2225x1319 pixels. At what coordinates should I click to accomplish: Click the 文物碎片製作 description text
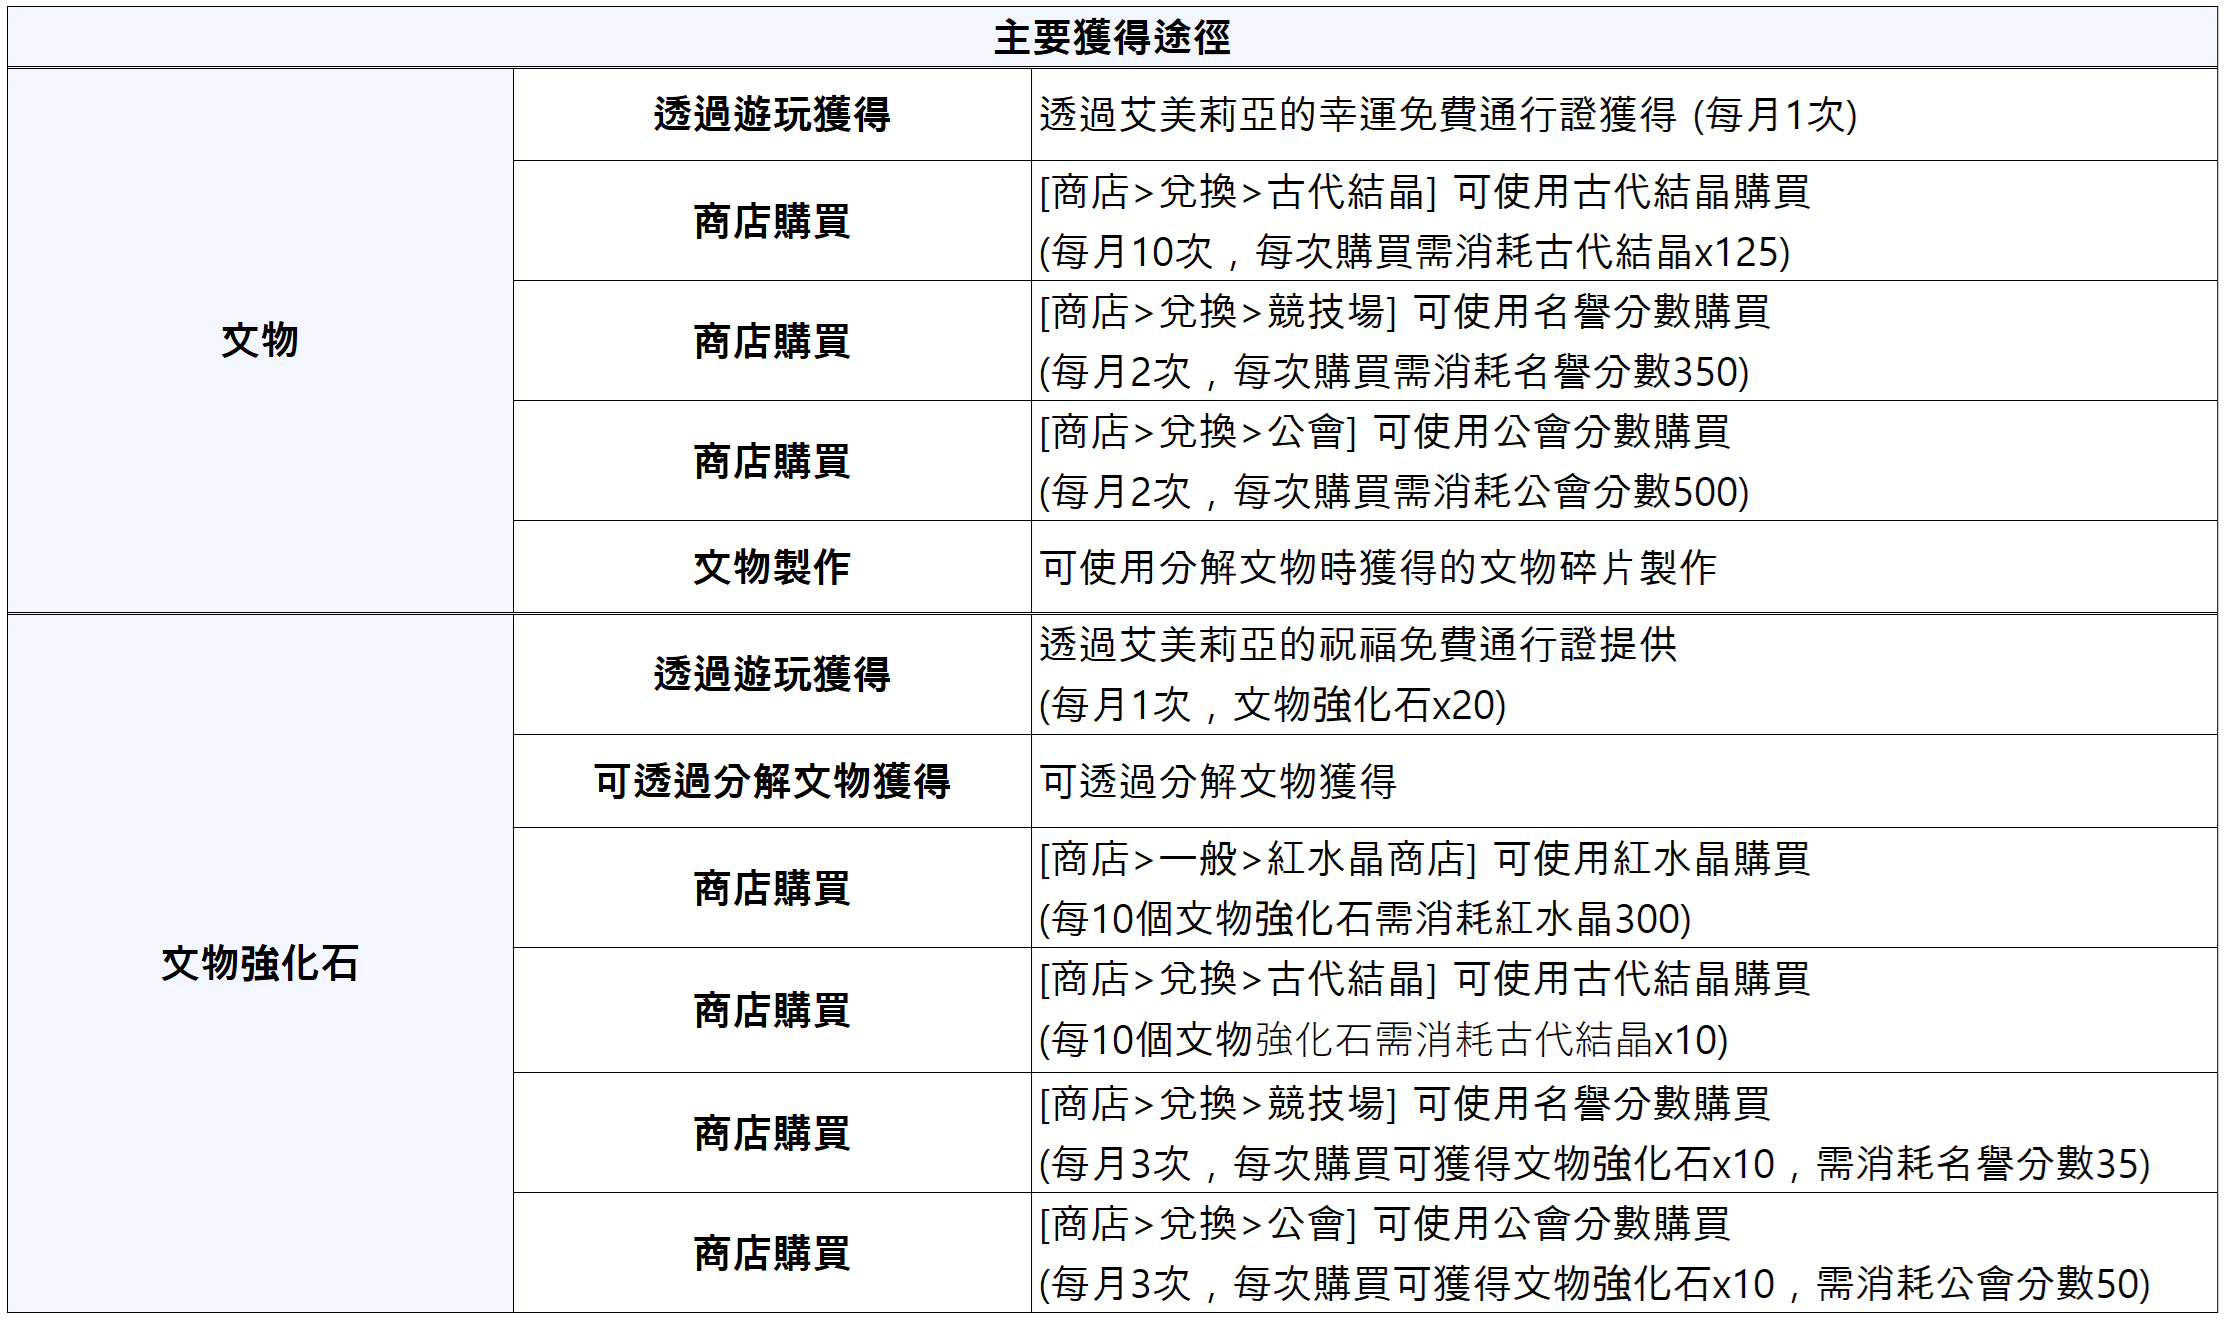[x=1377, y=567]
